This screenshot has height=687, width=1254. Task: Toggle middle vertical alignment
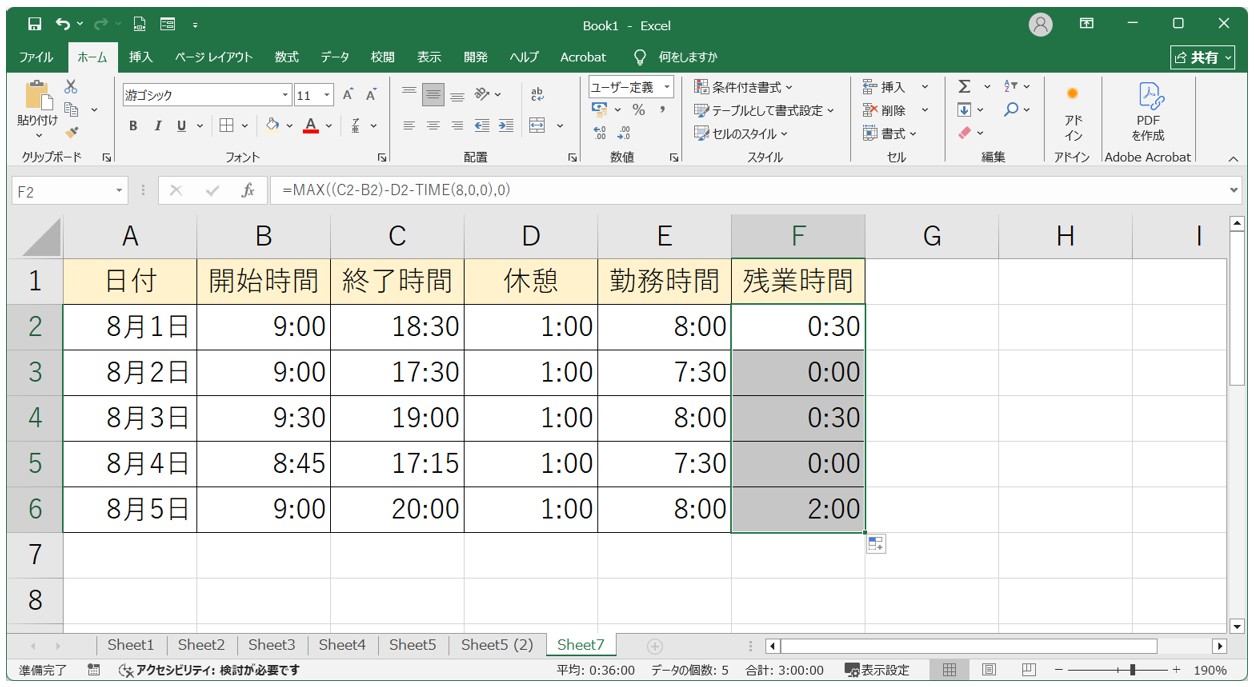433,95
